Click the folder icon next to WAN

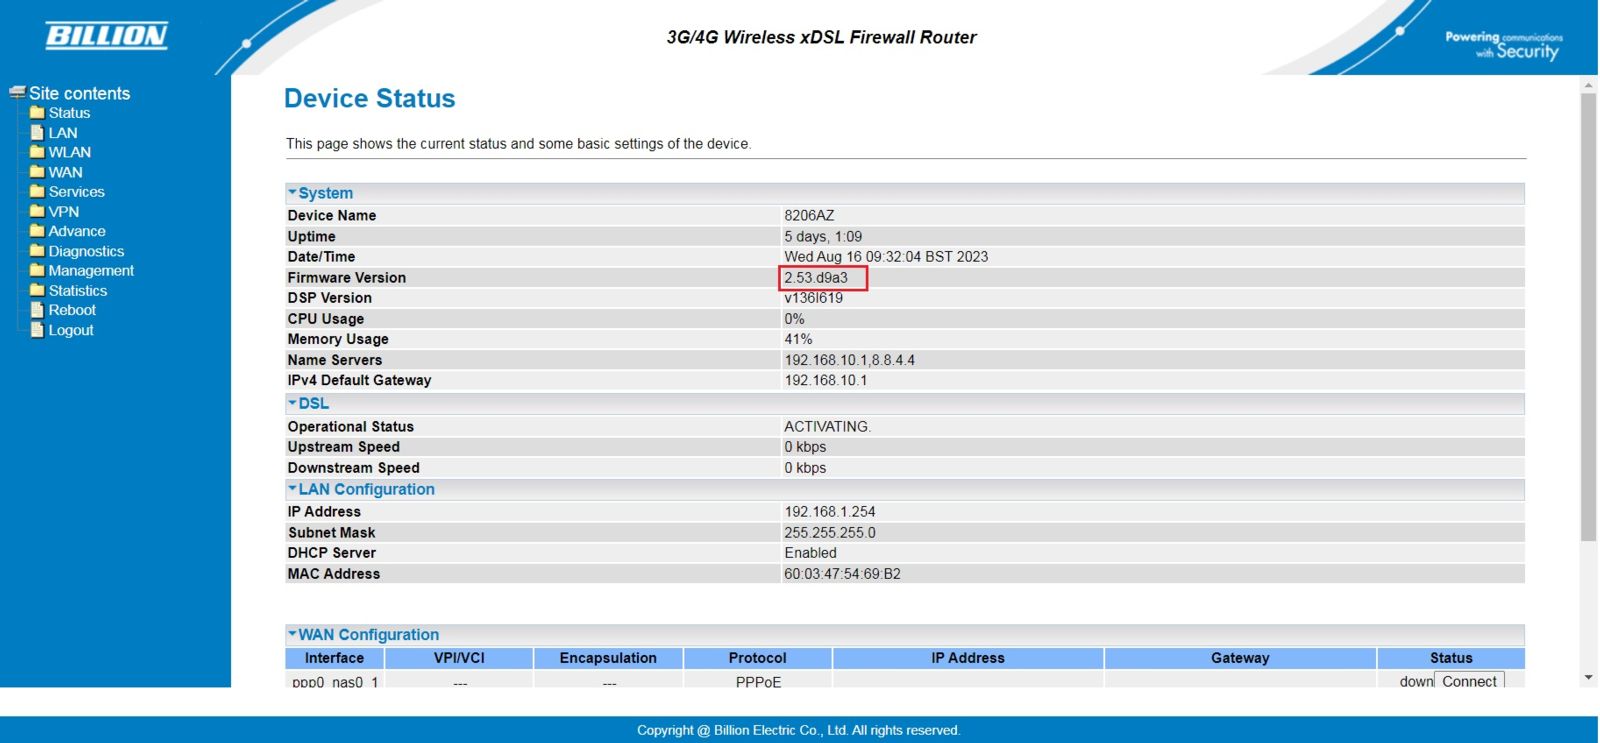tap(37, 172)
